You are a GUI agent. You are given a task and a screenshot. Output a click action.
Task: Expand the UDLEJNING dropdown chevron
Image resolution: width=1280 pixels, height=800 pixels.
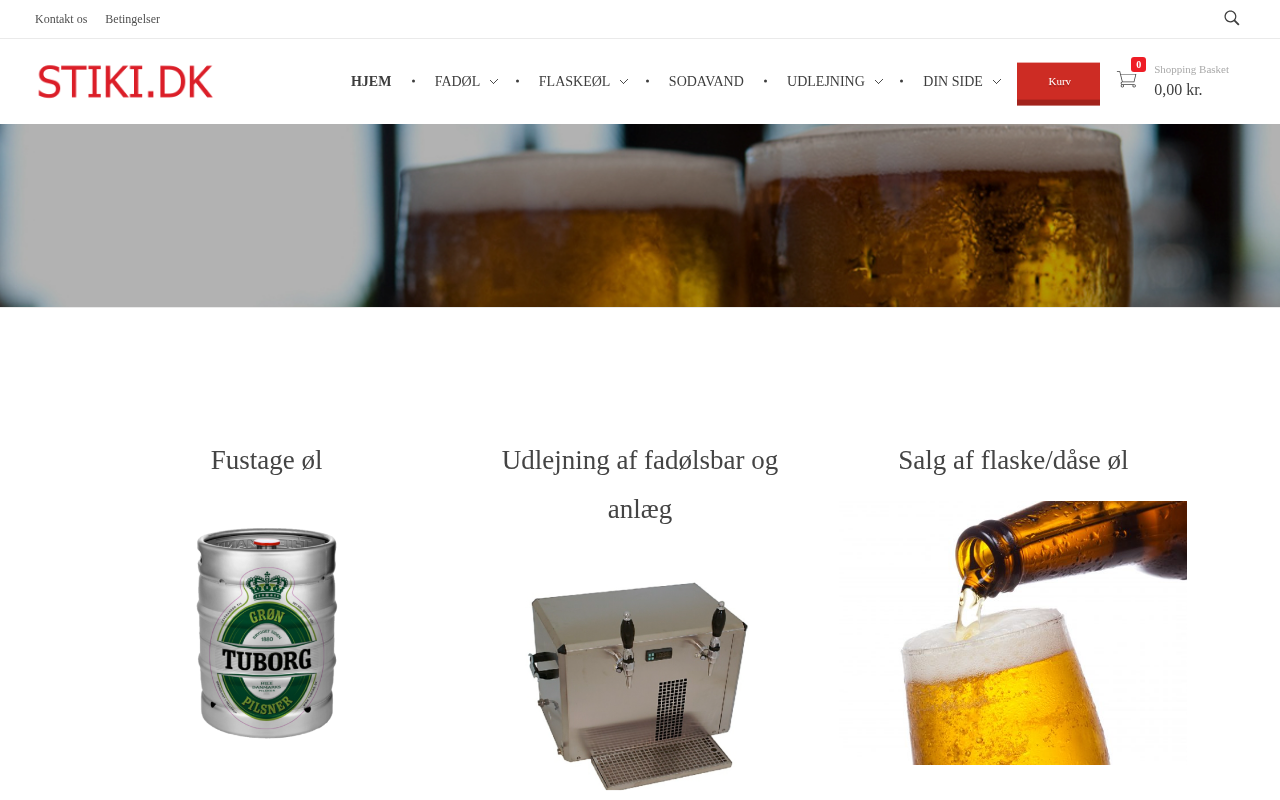878,82
